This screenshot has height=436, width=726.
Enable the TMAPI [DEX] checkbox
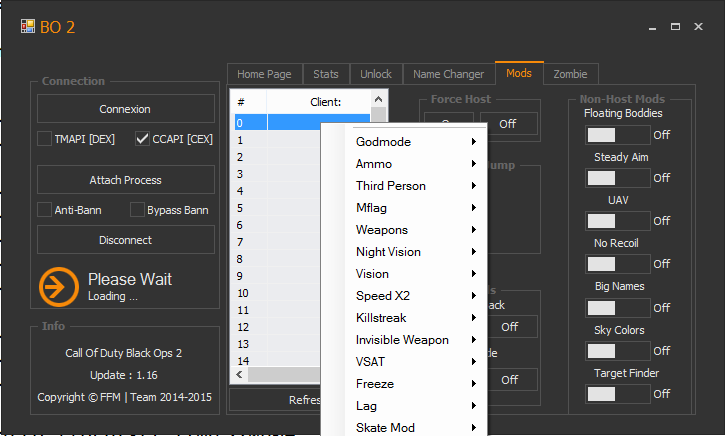pos(44,139)
